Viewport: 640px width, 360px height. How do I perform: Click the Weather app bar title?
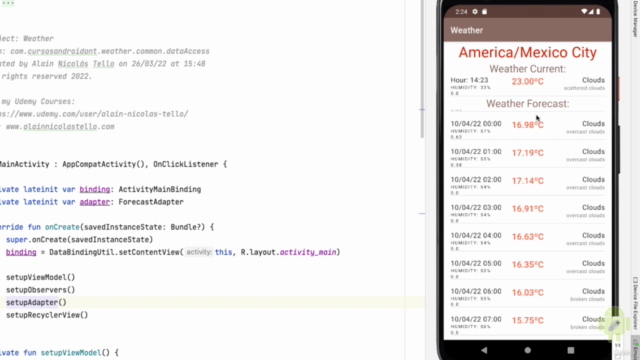click(x=467, y=30)
